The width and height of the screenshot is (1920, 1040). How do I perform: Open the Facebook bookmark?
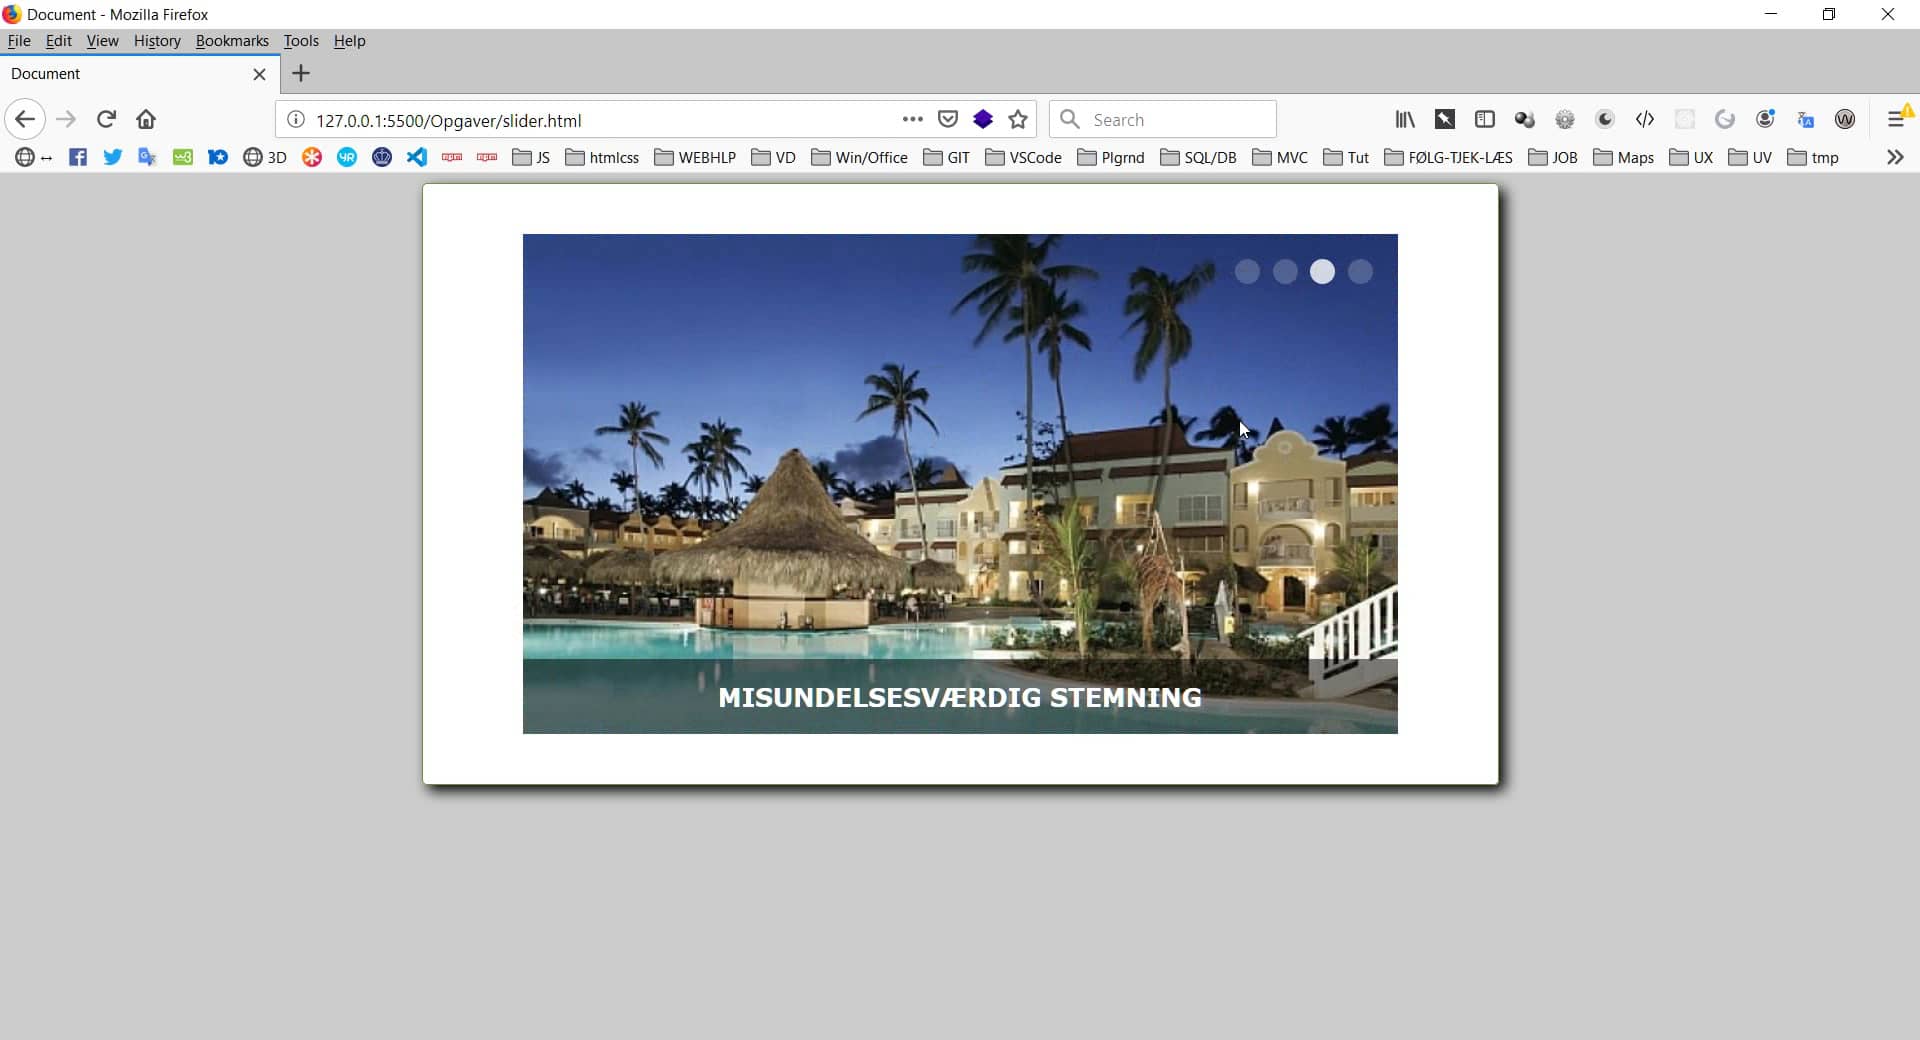[x=78, y=158]
